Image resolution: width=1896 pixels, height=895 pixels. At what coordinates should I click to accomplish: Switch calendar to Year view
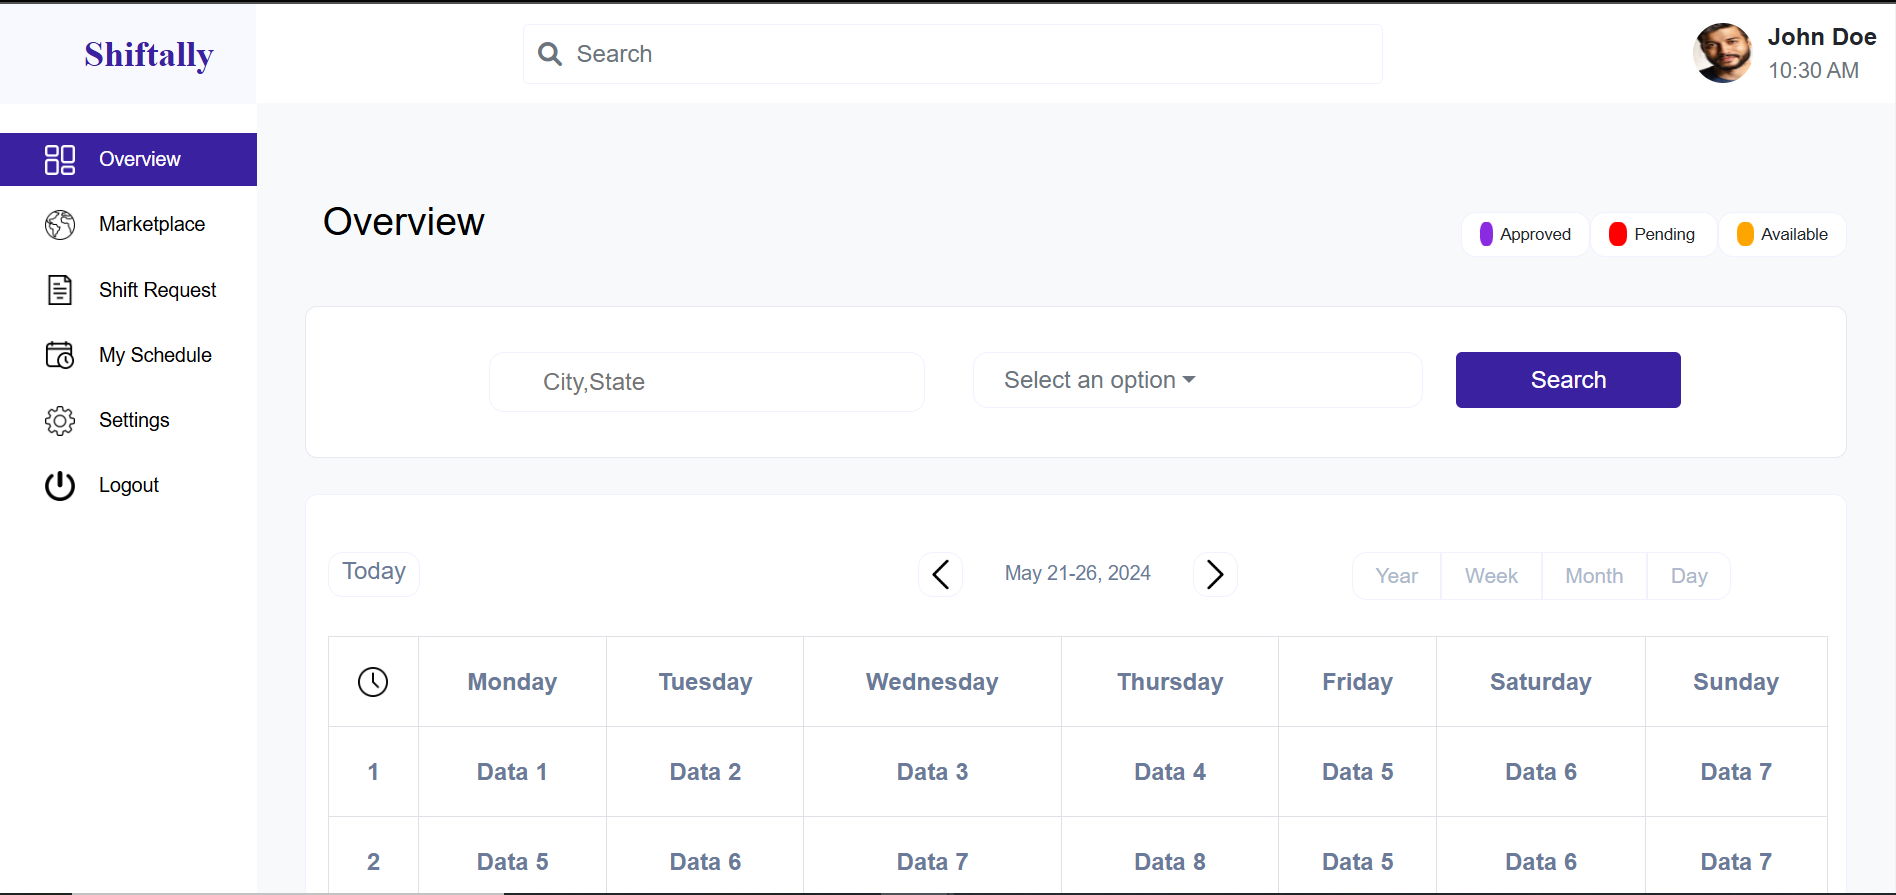pos(1396,576)
